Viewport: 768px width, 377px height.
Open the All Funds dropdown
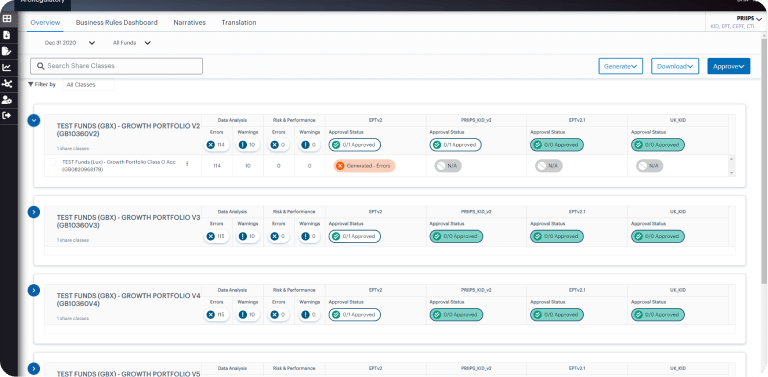tap(131, 43)
